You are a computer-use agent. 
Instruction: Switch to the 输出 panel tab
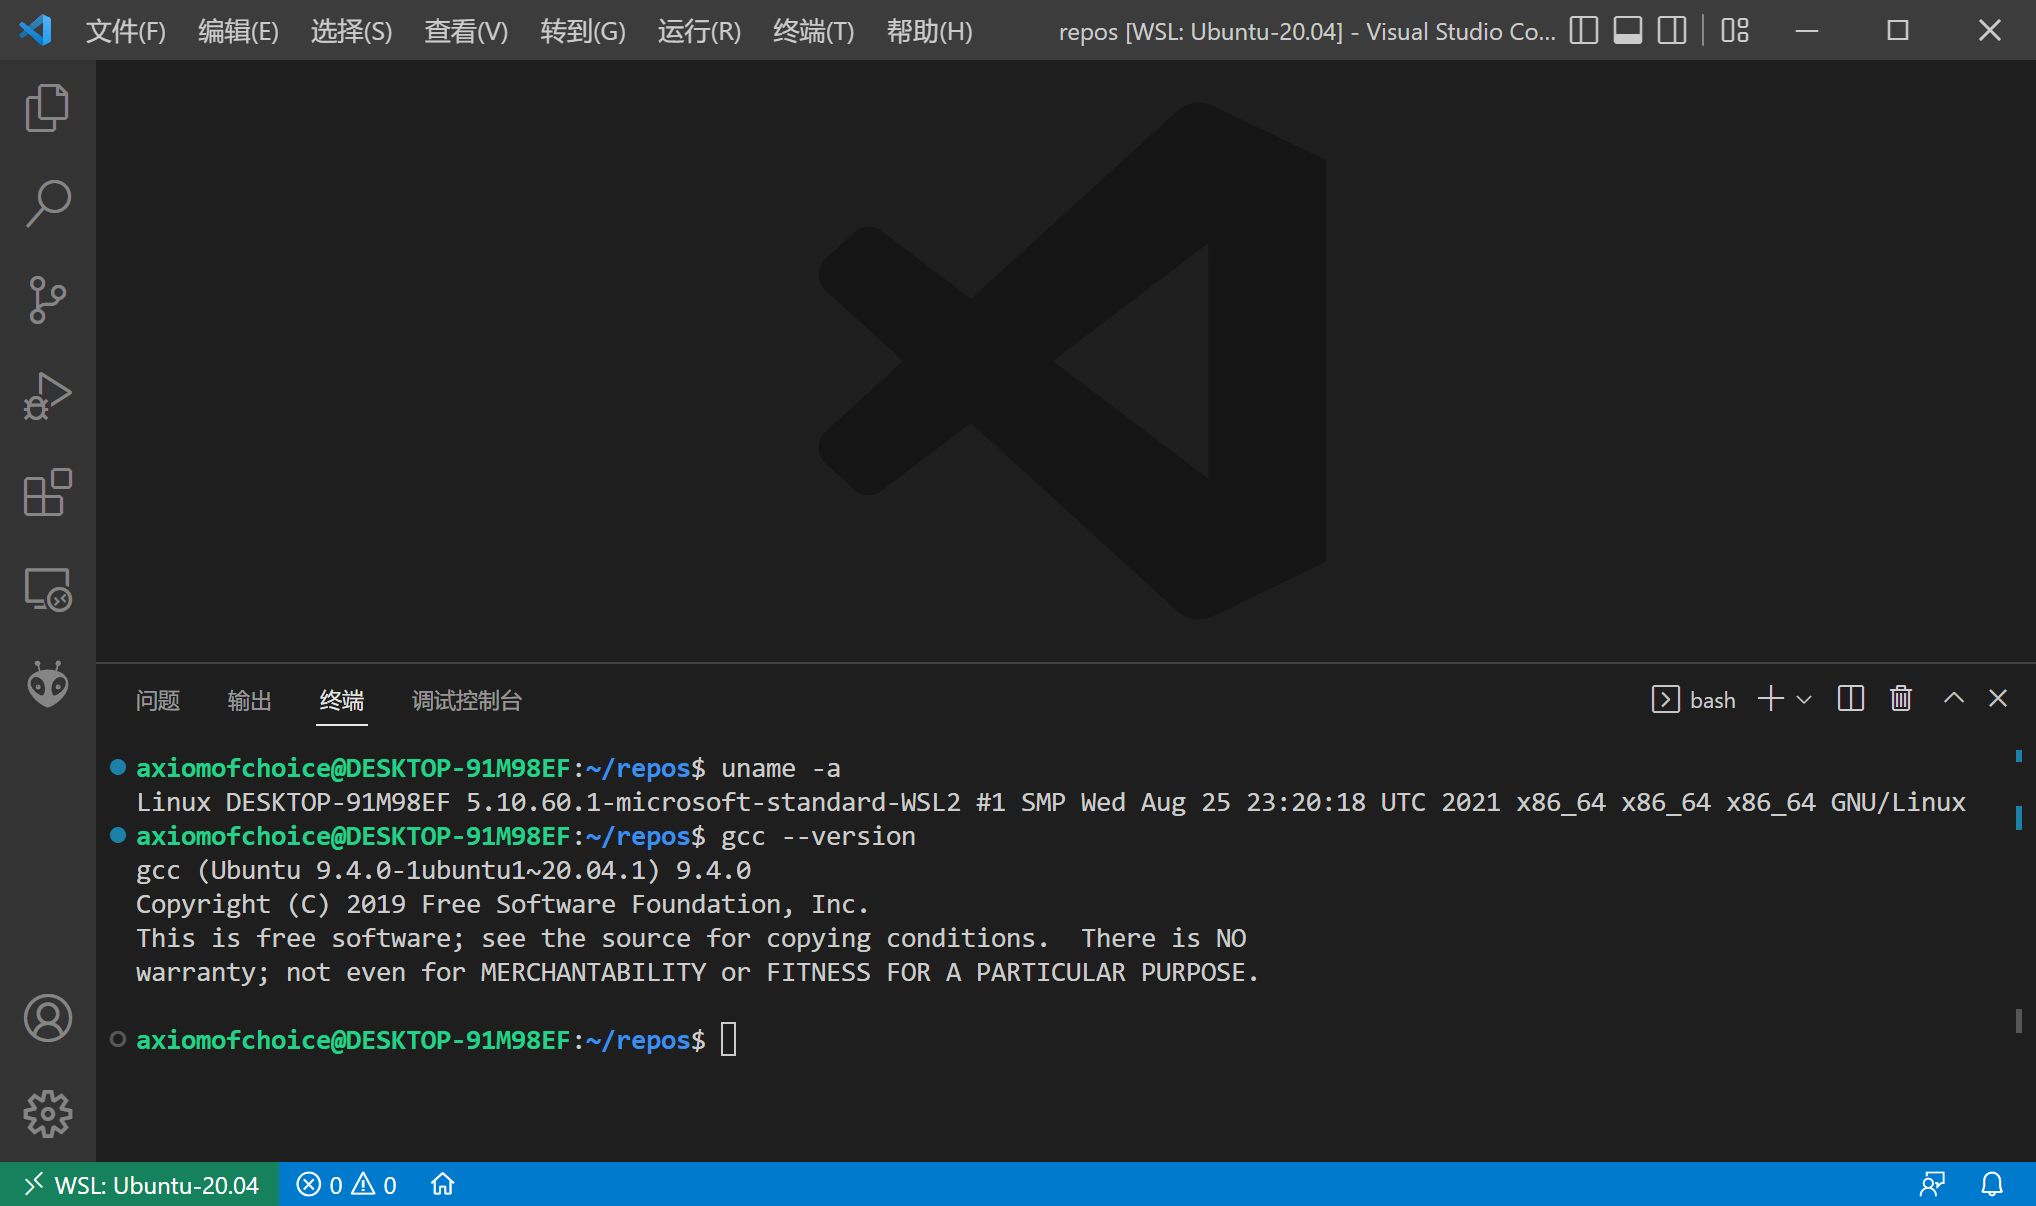click(x=249, y=700)
